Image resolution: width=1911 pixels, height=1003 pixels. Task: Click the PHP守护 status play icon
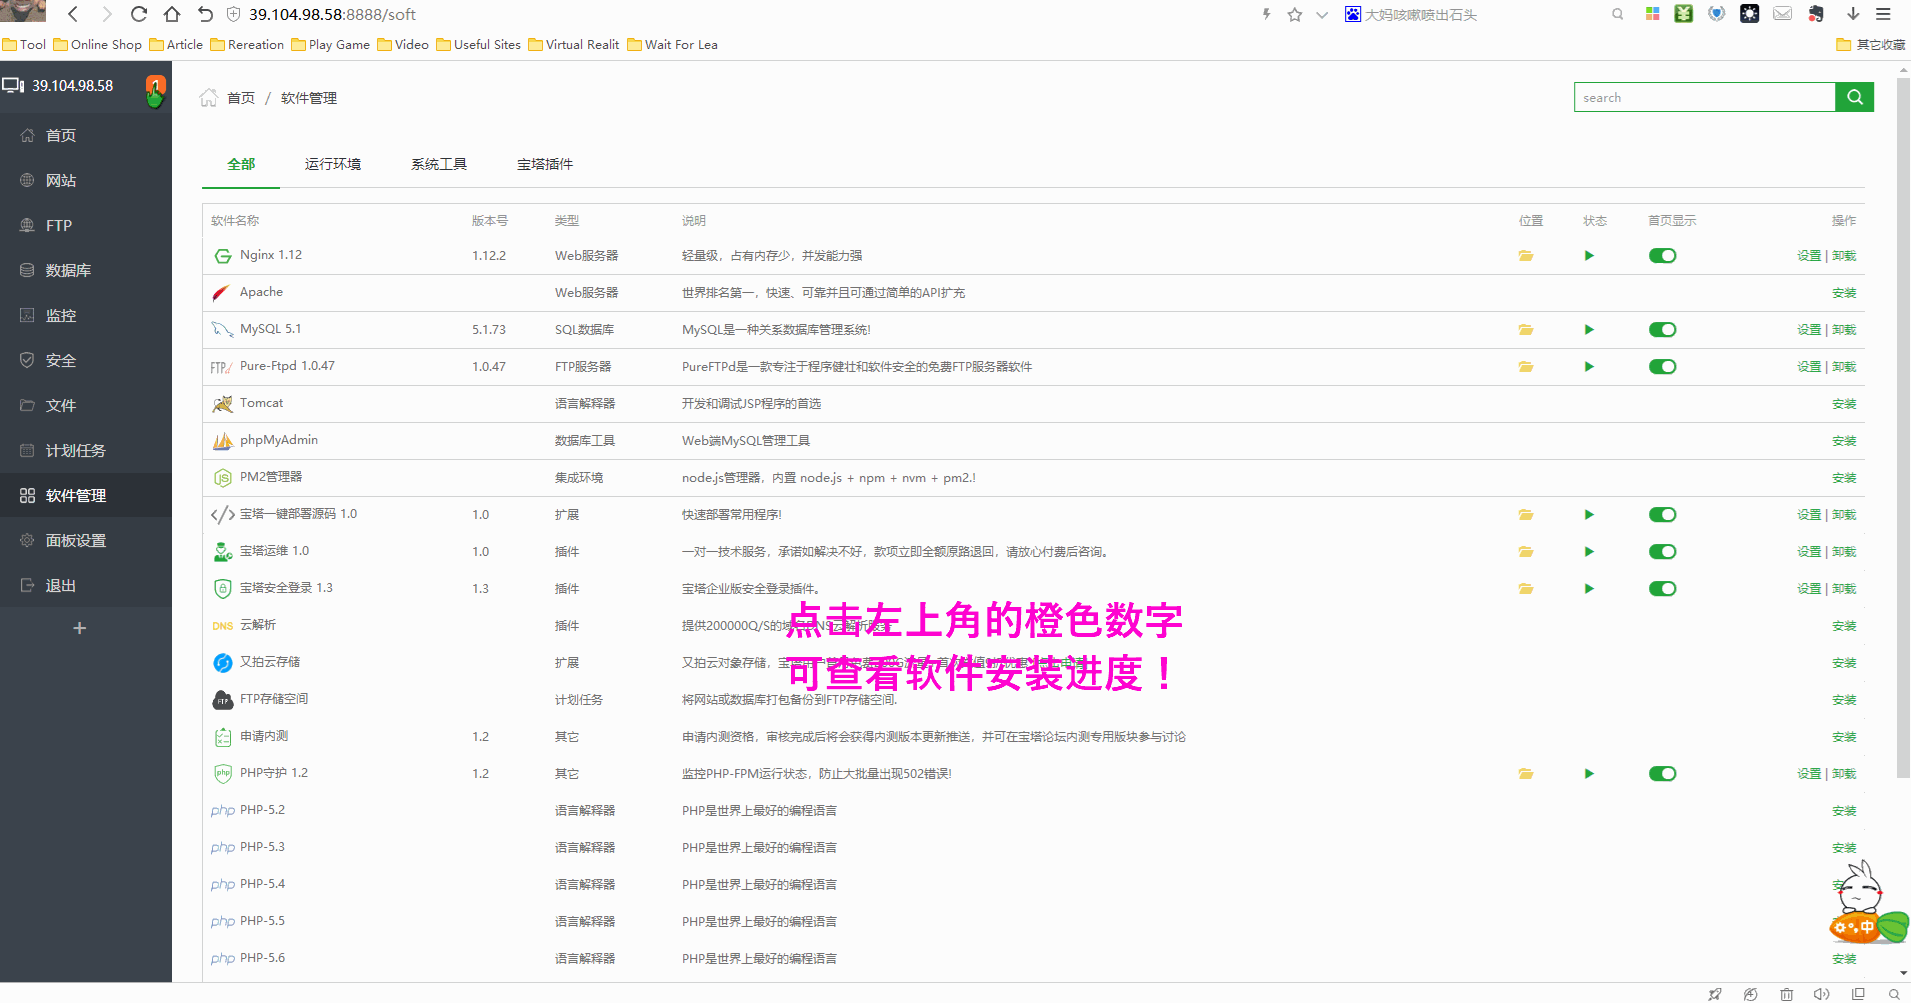point(1589,774)
